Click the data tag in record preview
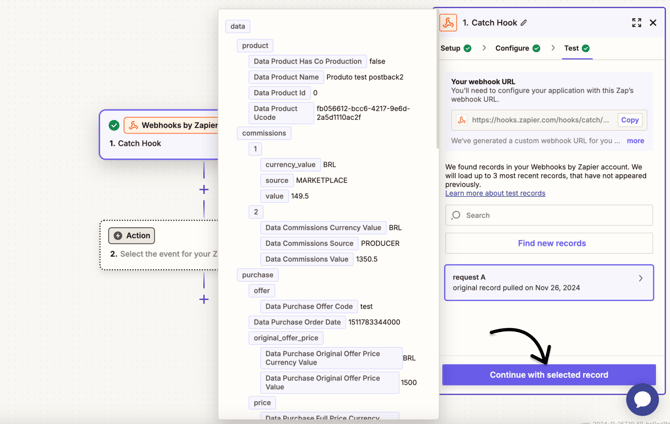 [238, 26]
